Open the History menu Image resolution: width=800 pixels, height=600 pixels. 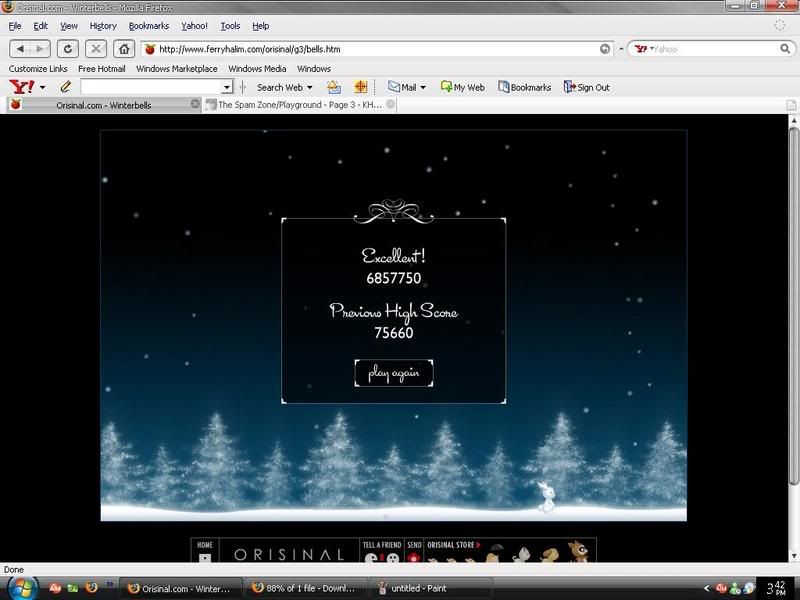point(103,26)
